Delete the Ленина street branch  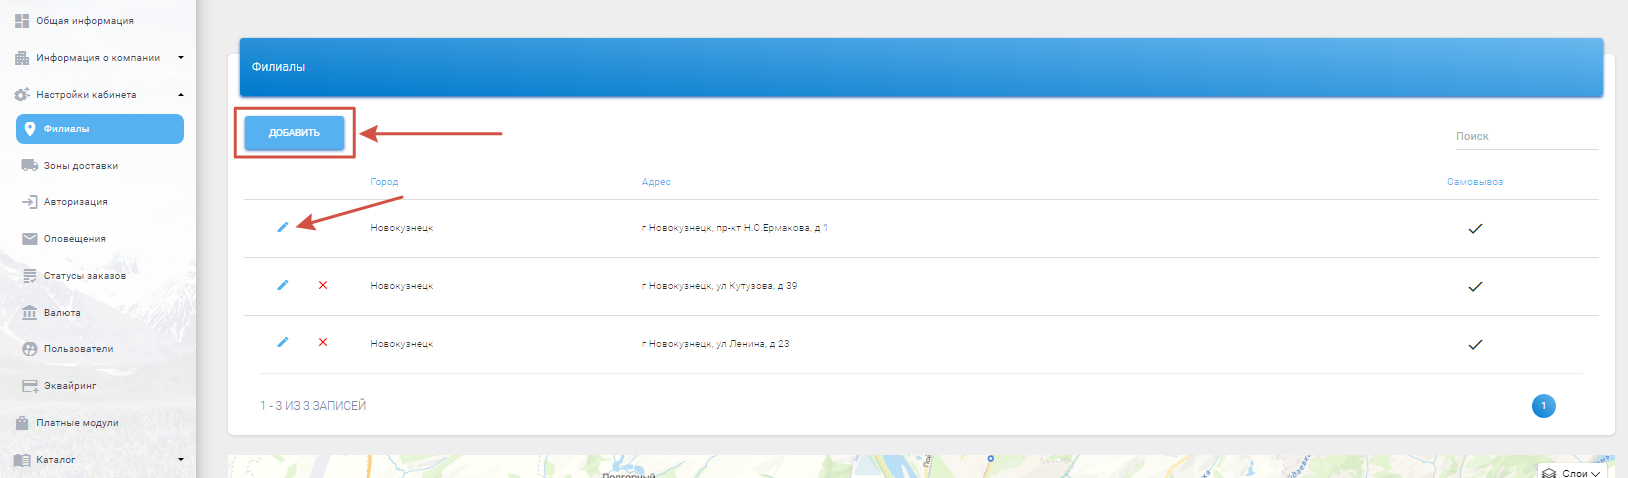coord(323,342)
